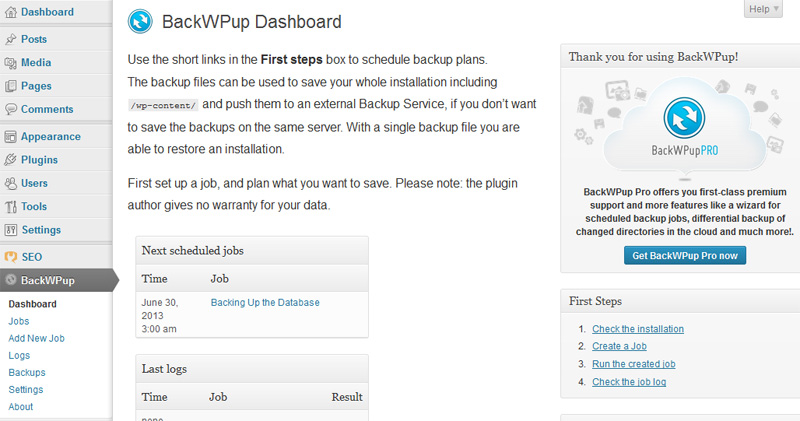Click the Appearance icon in sidebar
This screenshot has width=800, height=421.
(x=11, y=137)
